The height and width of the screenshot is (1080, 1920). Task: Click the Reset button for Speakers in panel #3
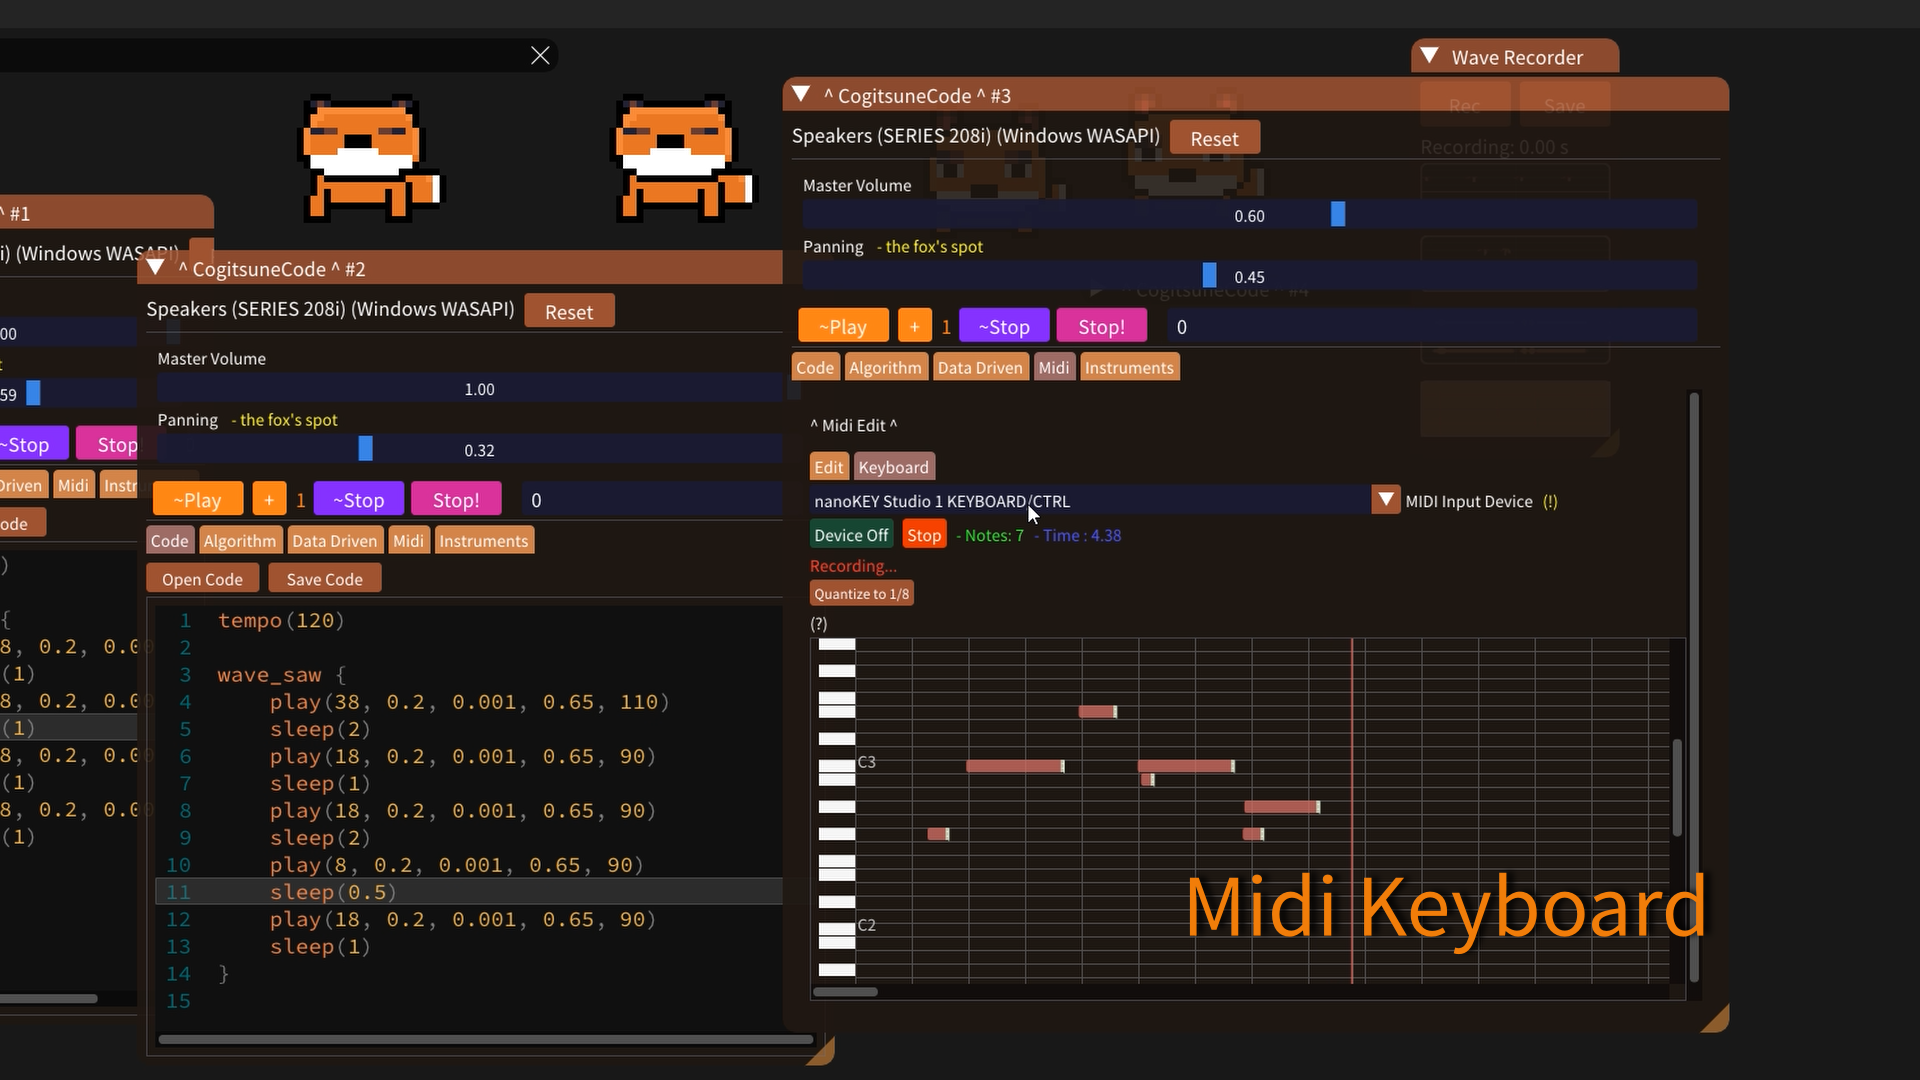(1214, 137)
